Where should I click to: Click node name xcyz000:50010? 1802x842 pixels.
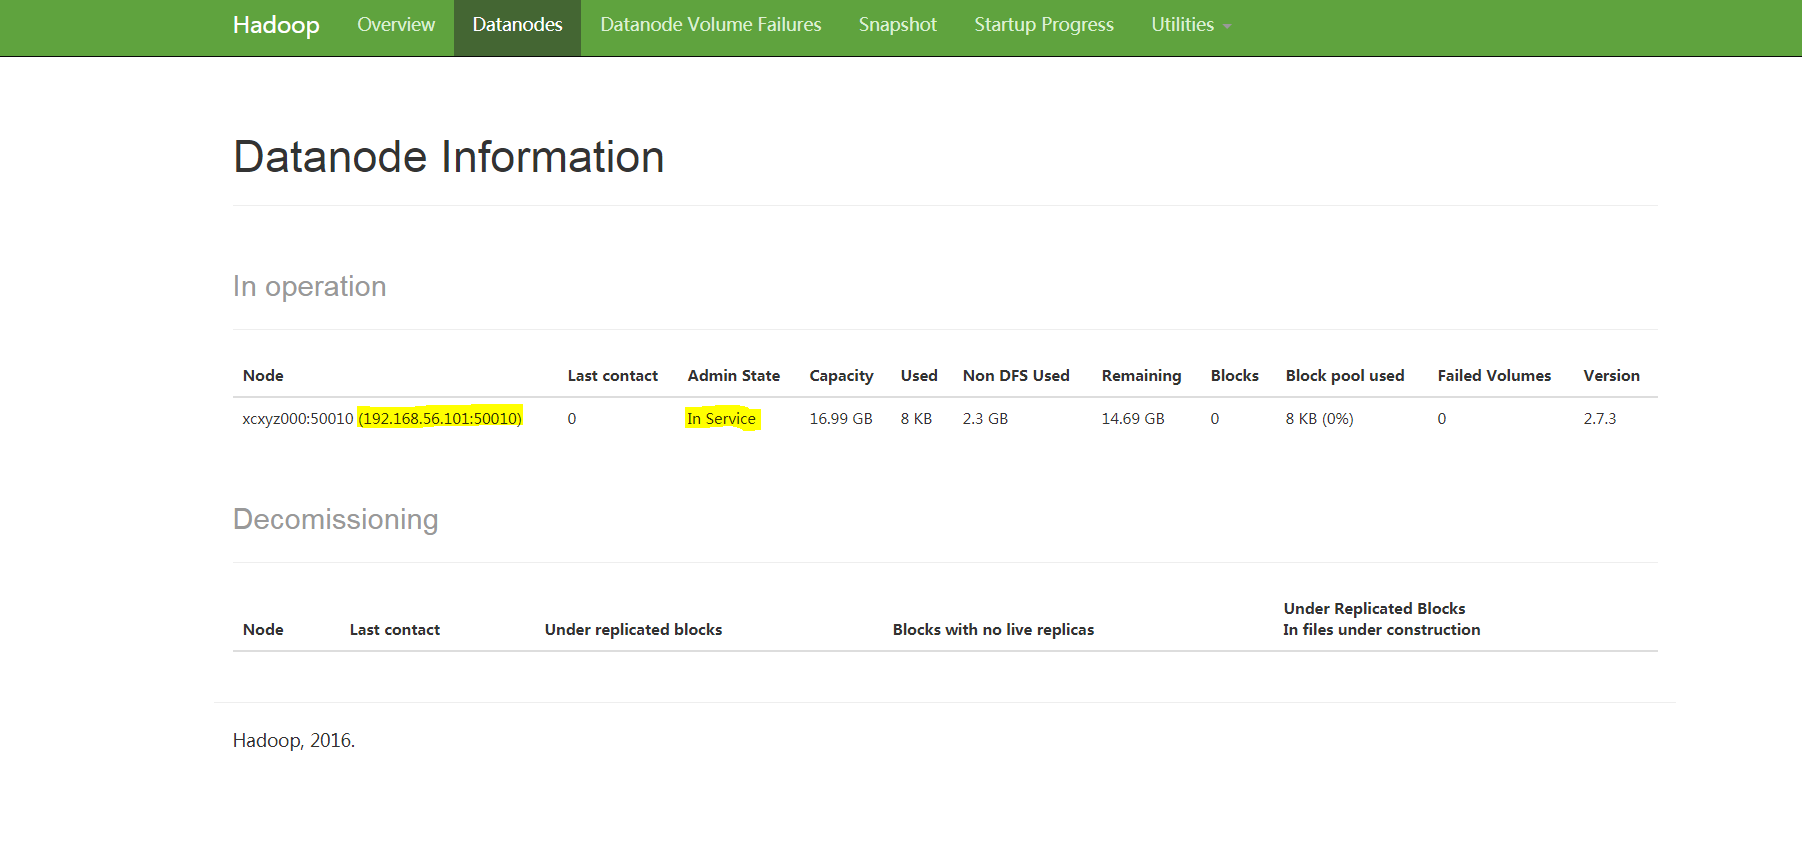tap(298, 419)
